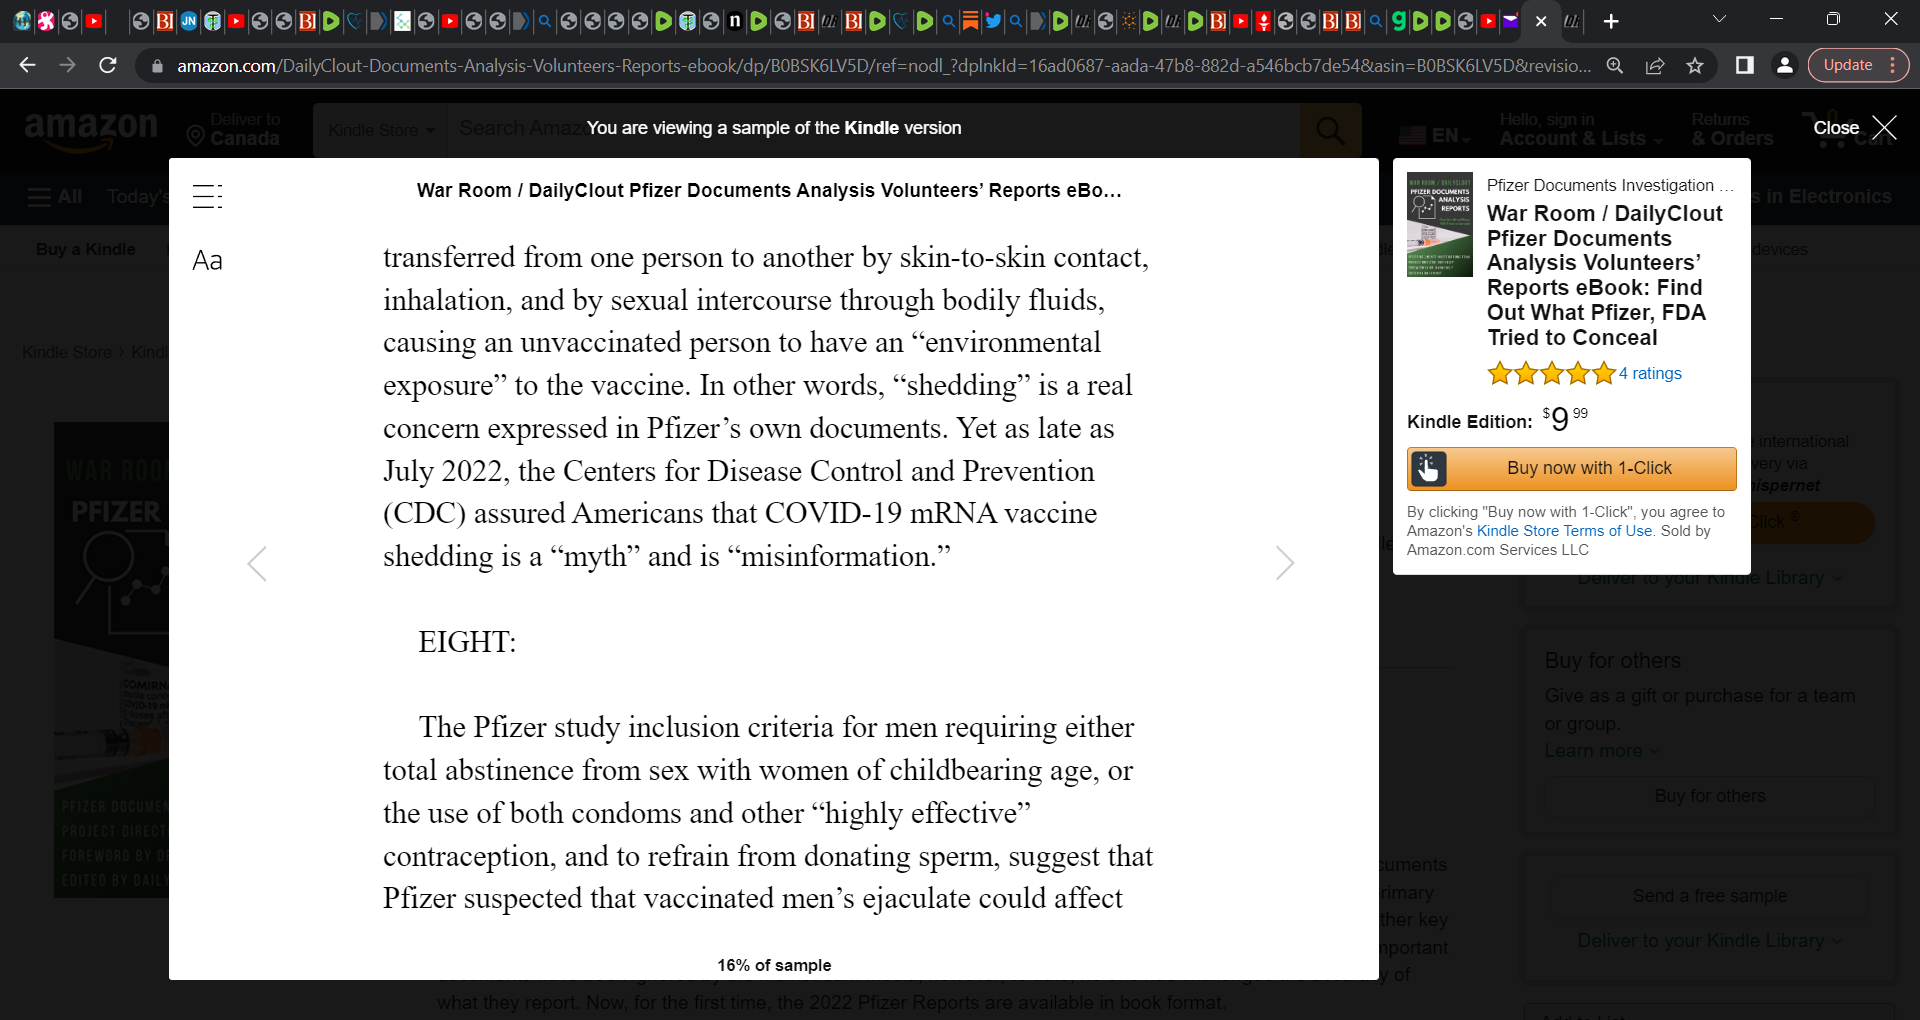1920x1020 pixels.
Task: Click the 'EIGHT:' heading in the text
Action: (x=467, y=642)
